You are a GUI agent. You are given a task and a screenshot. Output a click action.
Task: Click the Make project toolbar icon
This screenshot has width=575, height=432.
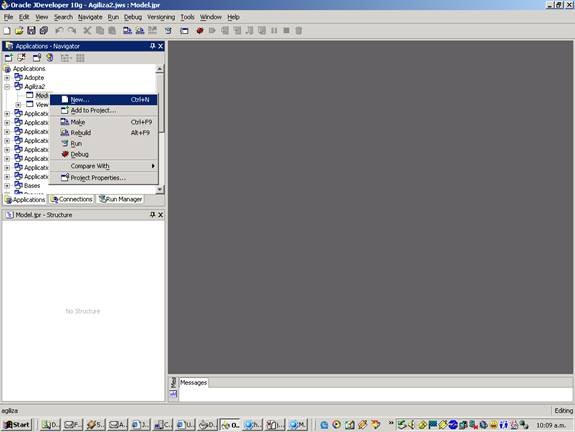coord(127,30)
